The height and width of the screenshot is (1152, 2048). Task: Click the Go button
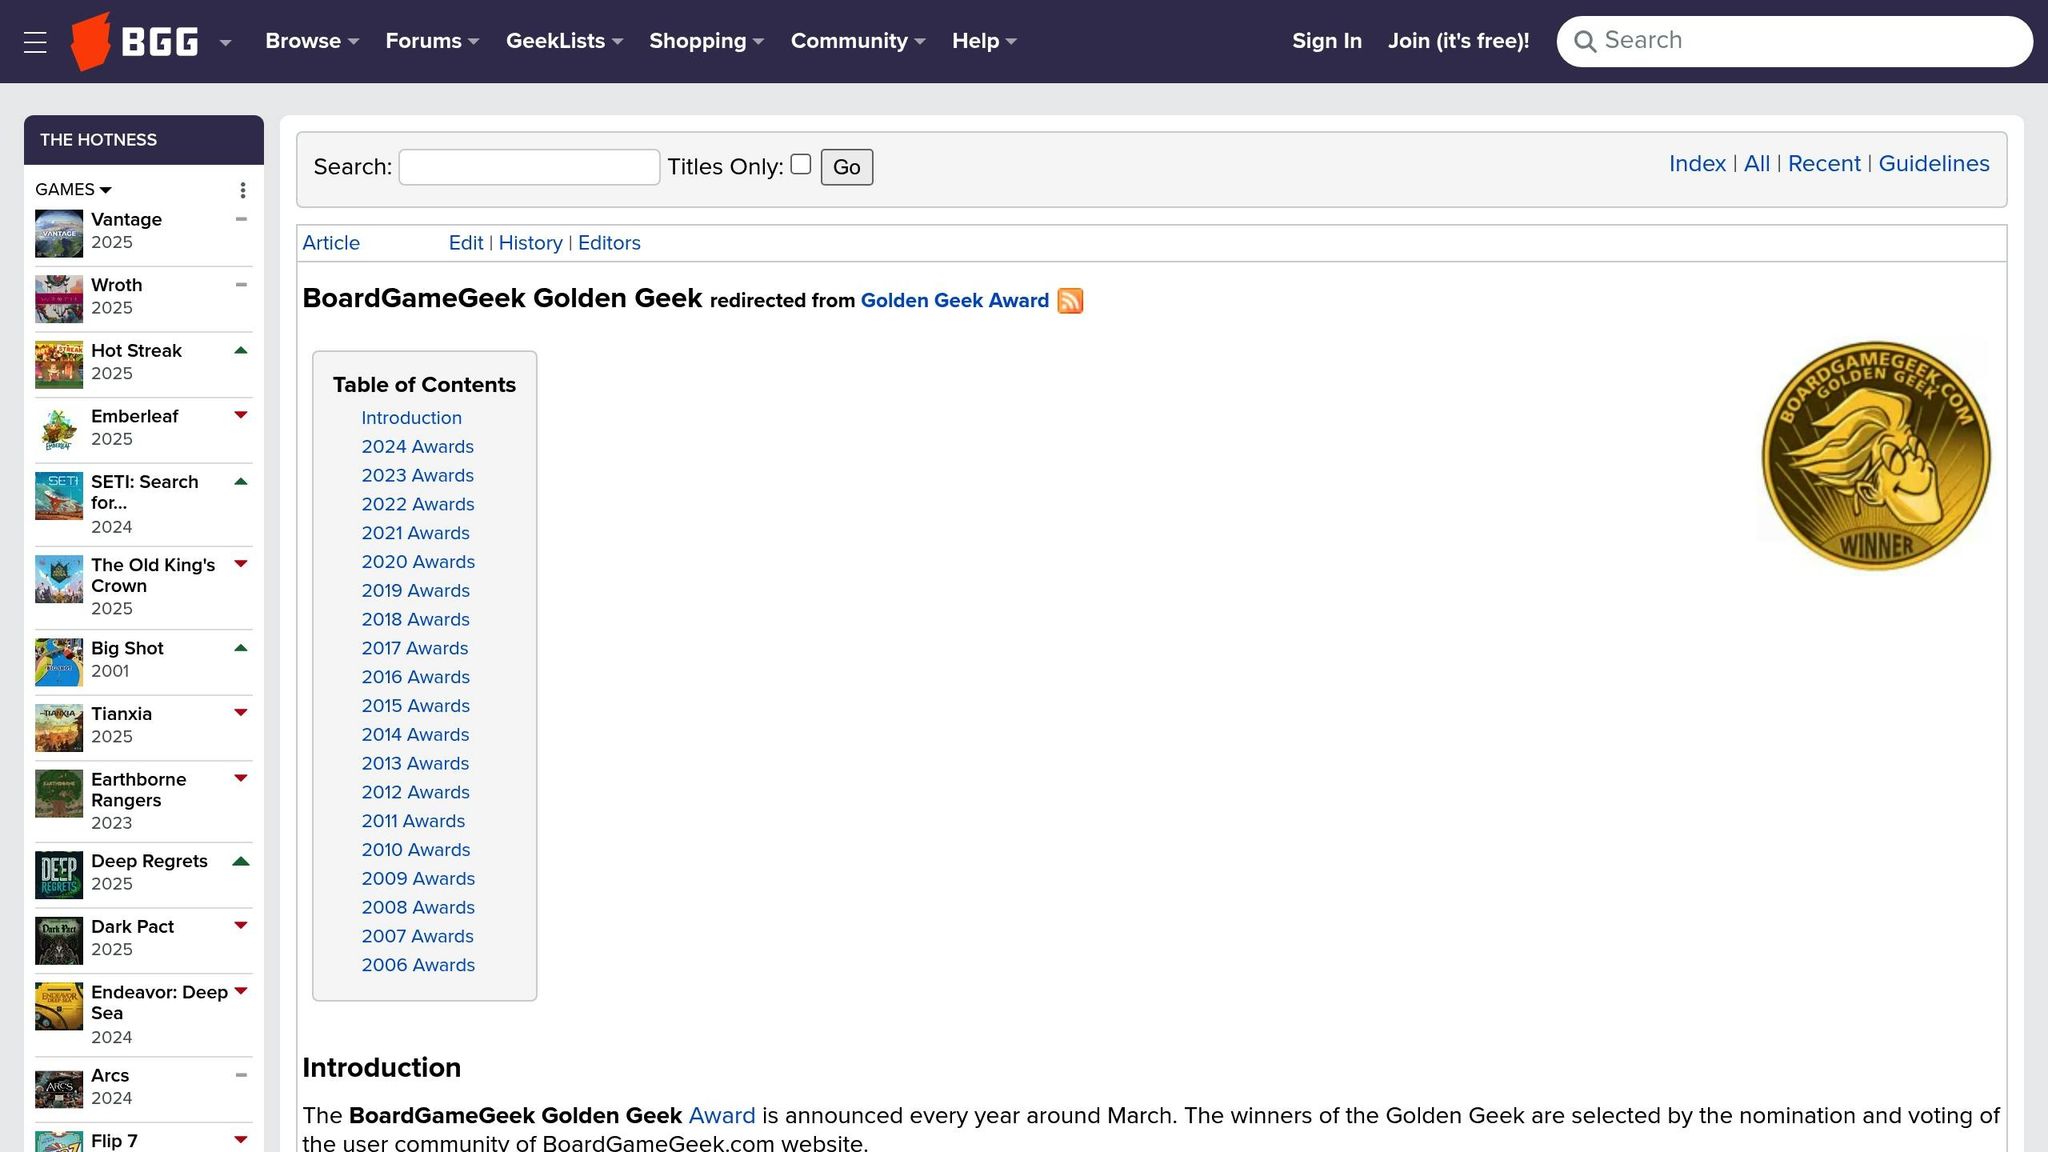click(x=847, y=167)
